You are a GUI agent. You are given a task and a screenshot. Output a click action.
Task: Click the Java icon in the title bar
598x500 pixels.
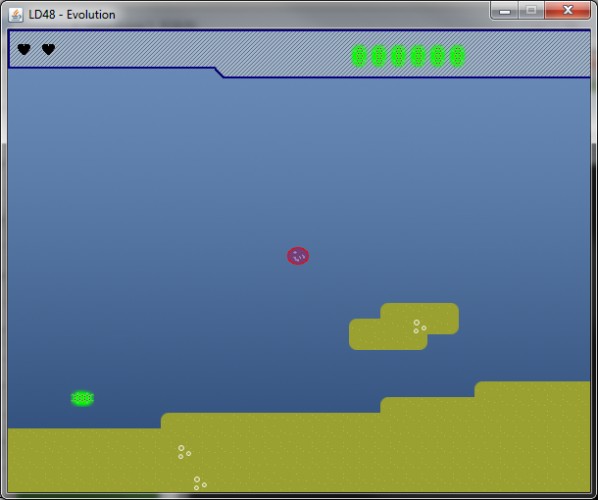click(x=16, y=15)
